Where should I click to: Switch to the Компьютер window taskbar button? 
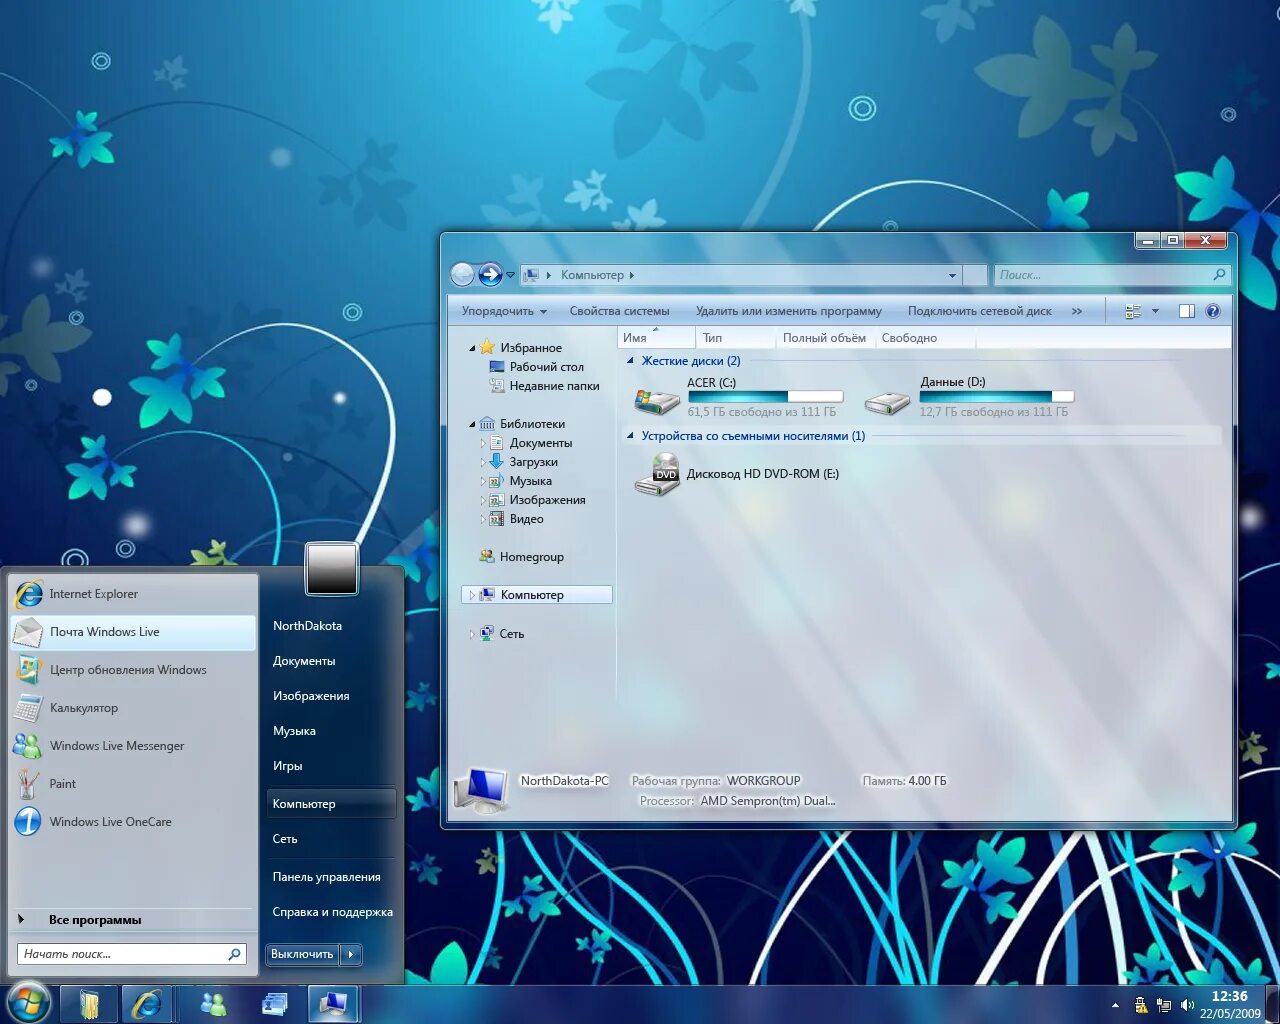pyautogui.click(x=332, y=1004)
